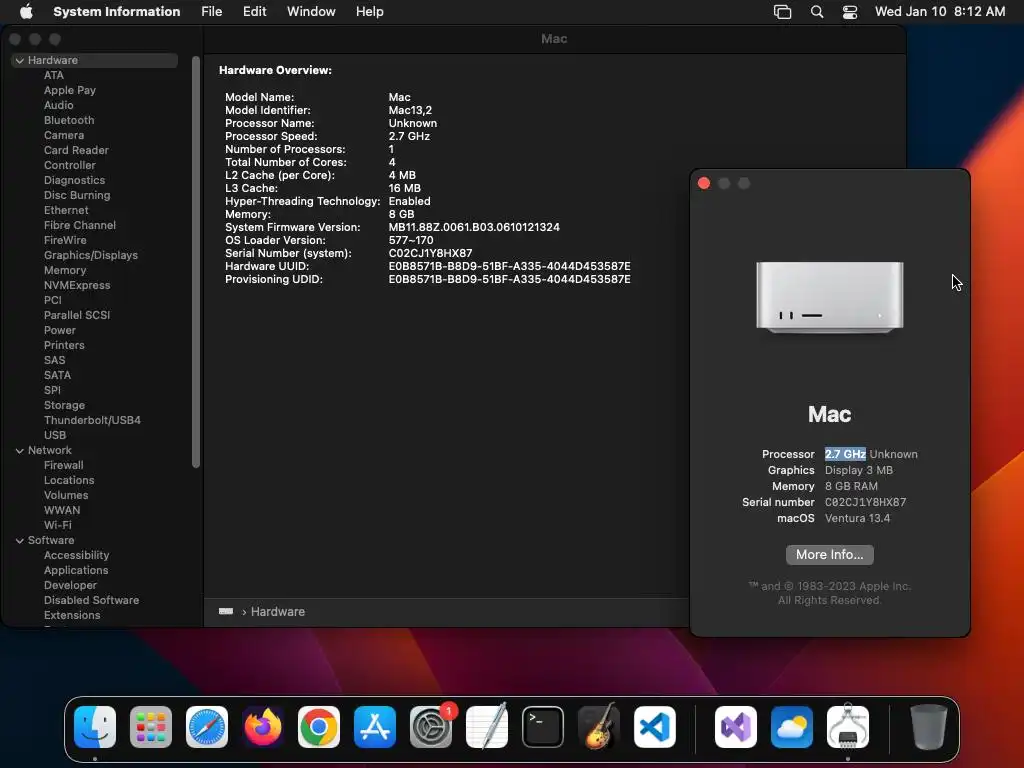Image resolution: width=1024 pixels, height=768 pixels.
Task: Select Diagnostics in the sidebar
Action: click(74, 180)
